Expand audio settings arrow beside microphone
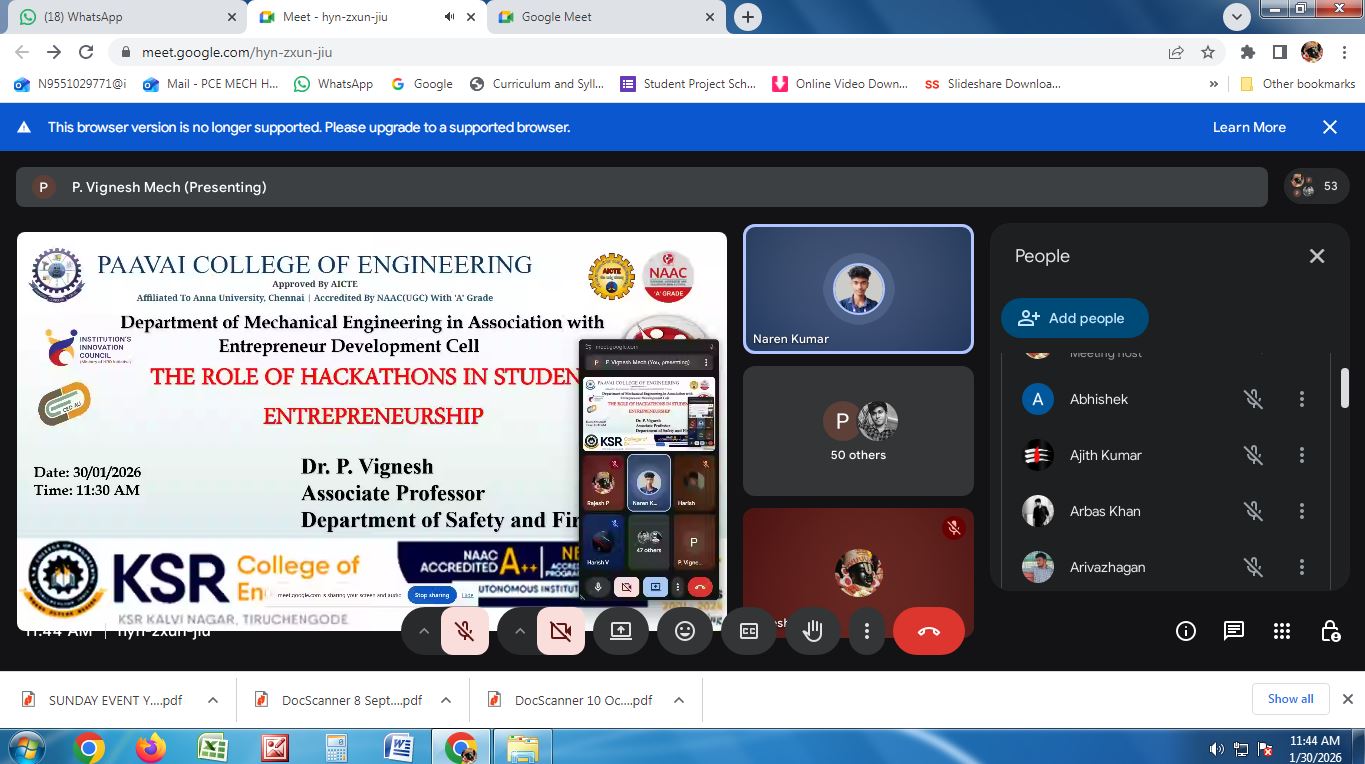Screen dimensions: 1365x764 423,631
